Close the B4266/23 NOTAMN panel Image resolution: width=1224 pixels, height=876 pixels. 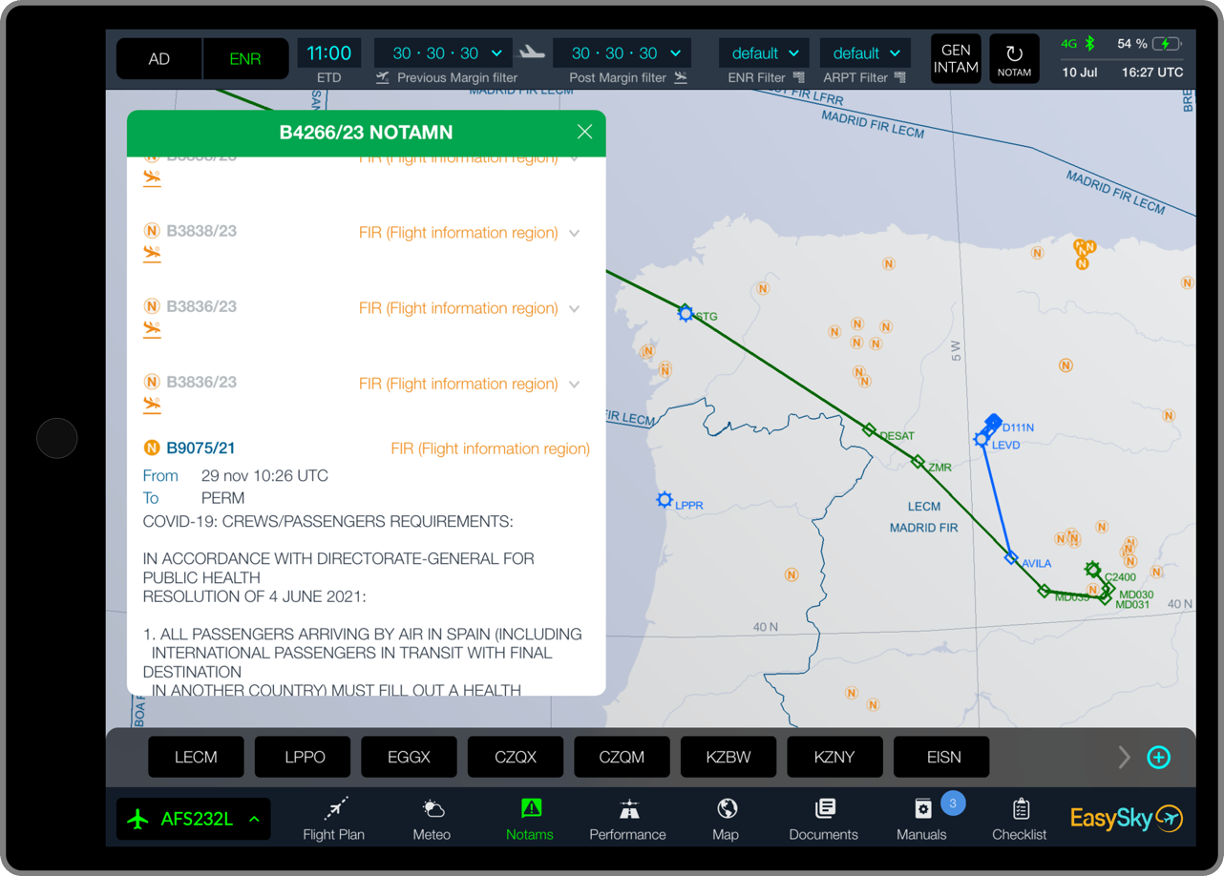(585, 132)
